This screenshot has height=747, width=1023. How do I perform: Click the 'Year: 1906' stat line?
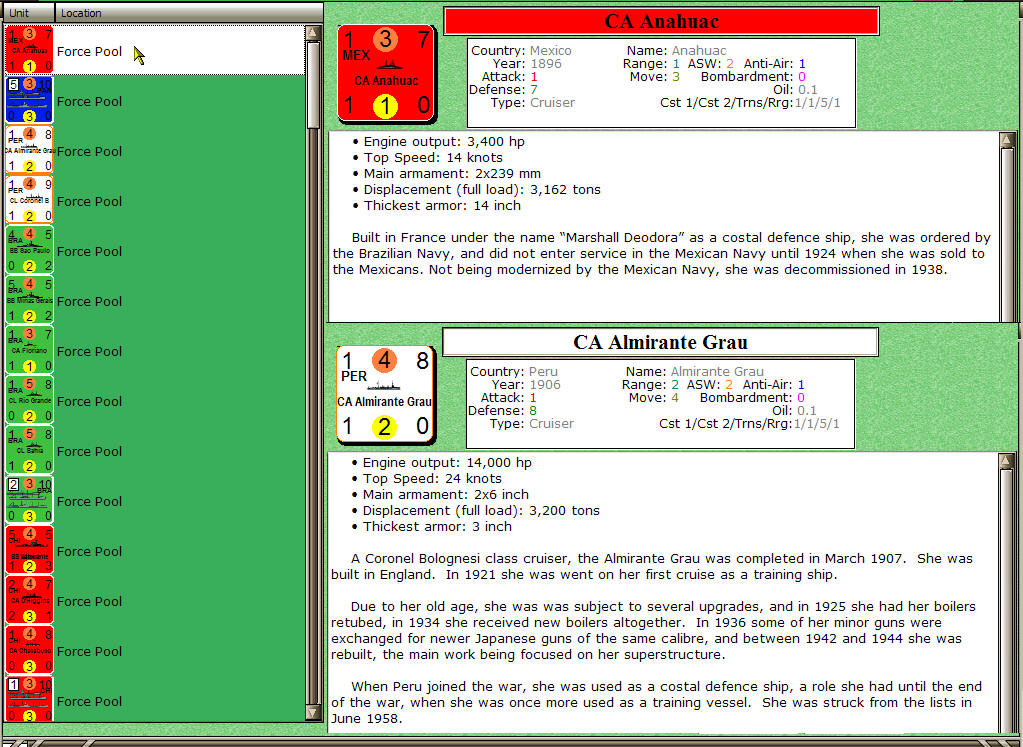click(x=526, y=385)
